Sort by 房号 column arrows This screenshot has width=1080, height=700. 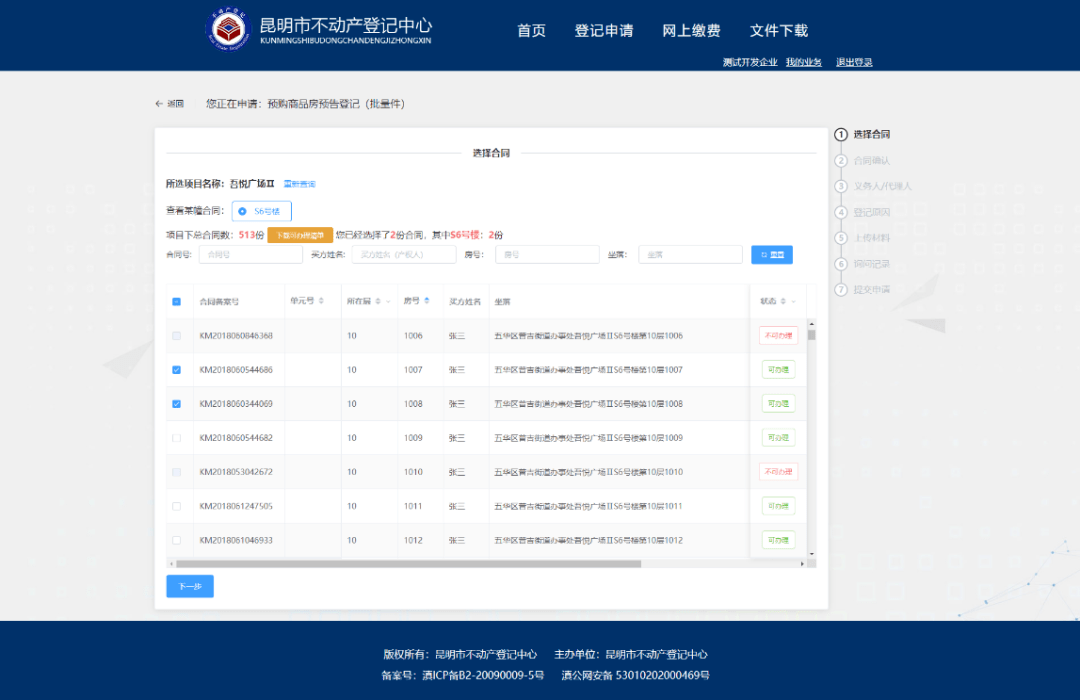click(x=427, y=301)
